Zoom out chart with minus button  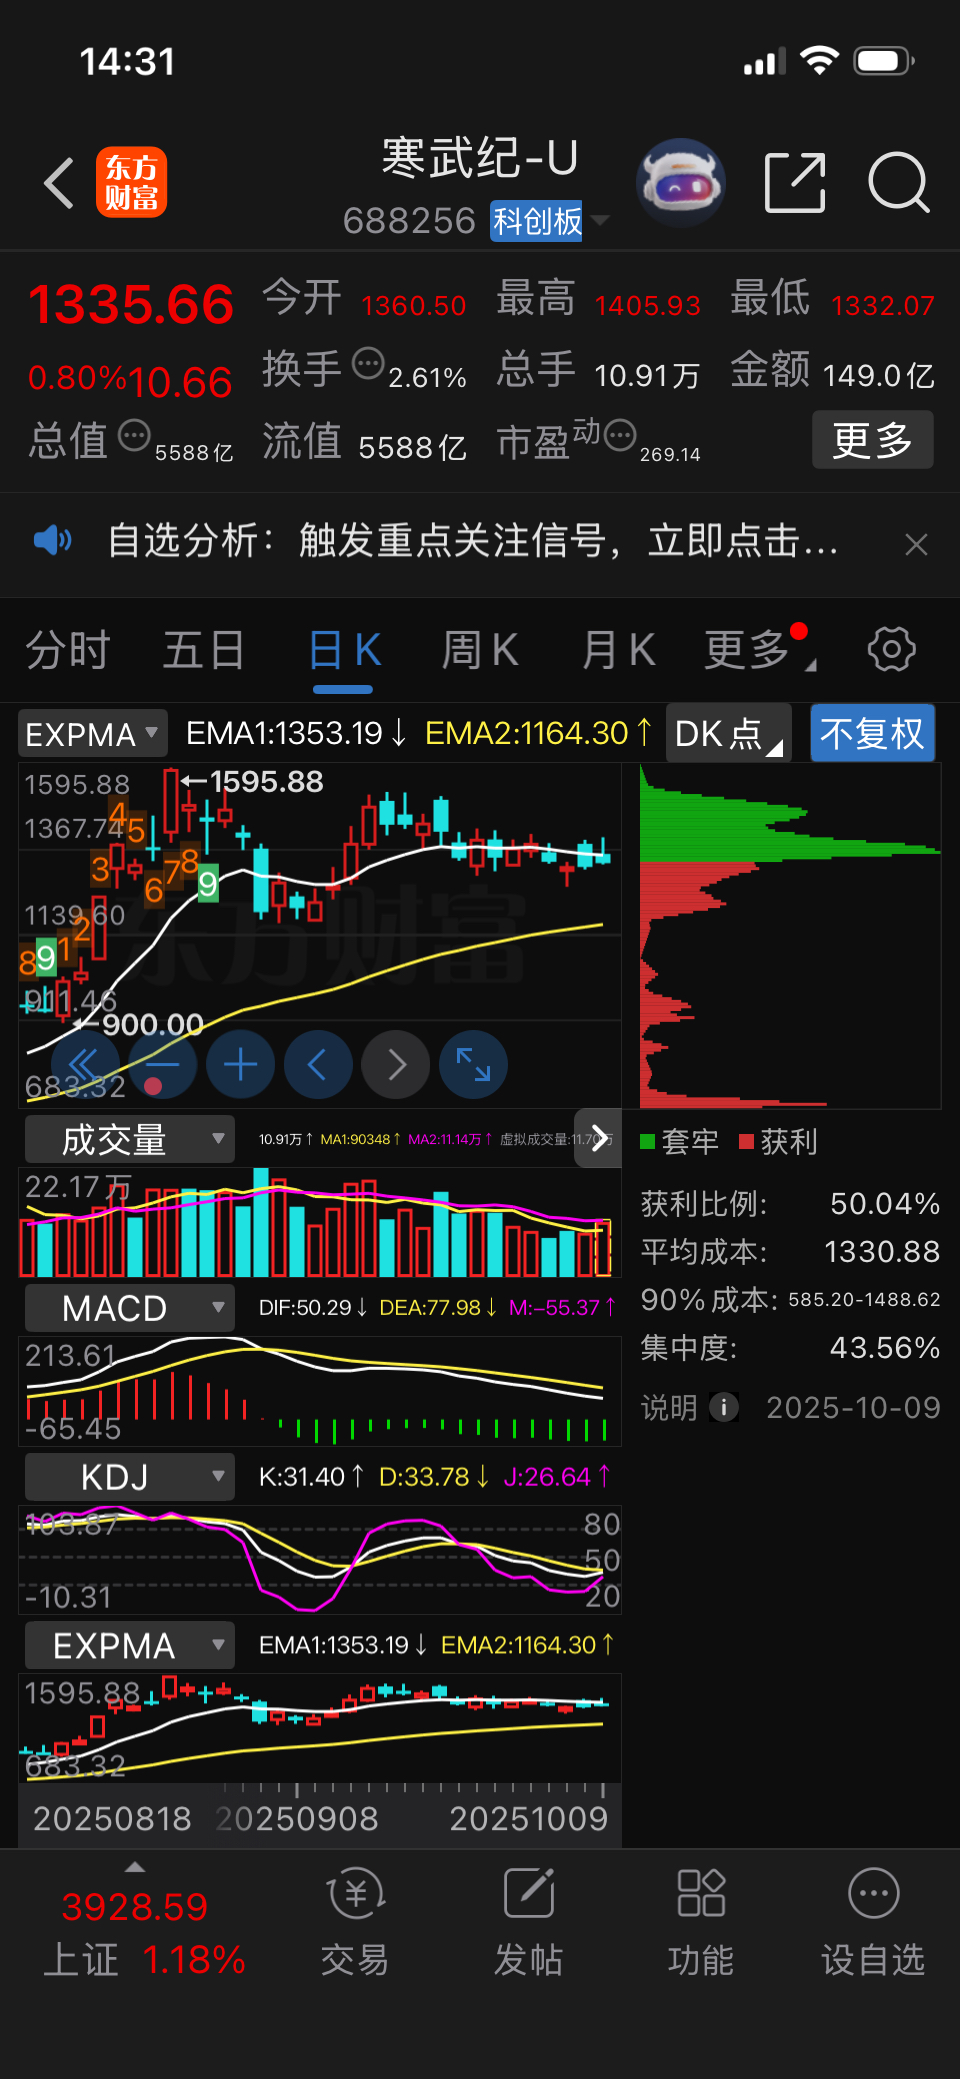162,1065
